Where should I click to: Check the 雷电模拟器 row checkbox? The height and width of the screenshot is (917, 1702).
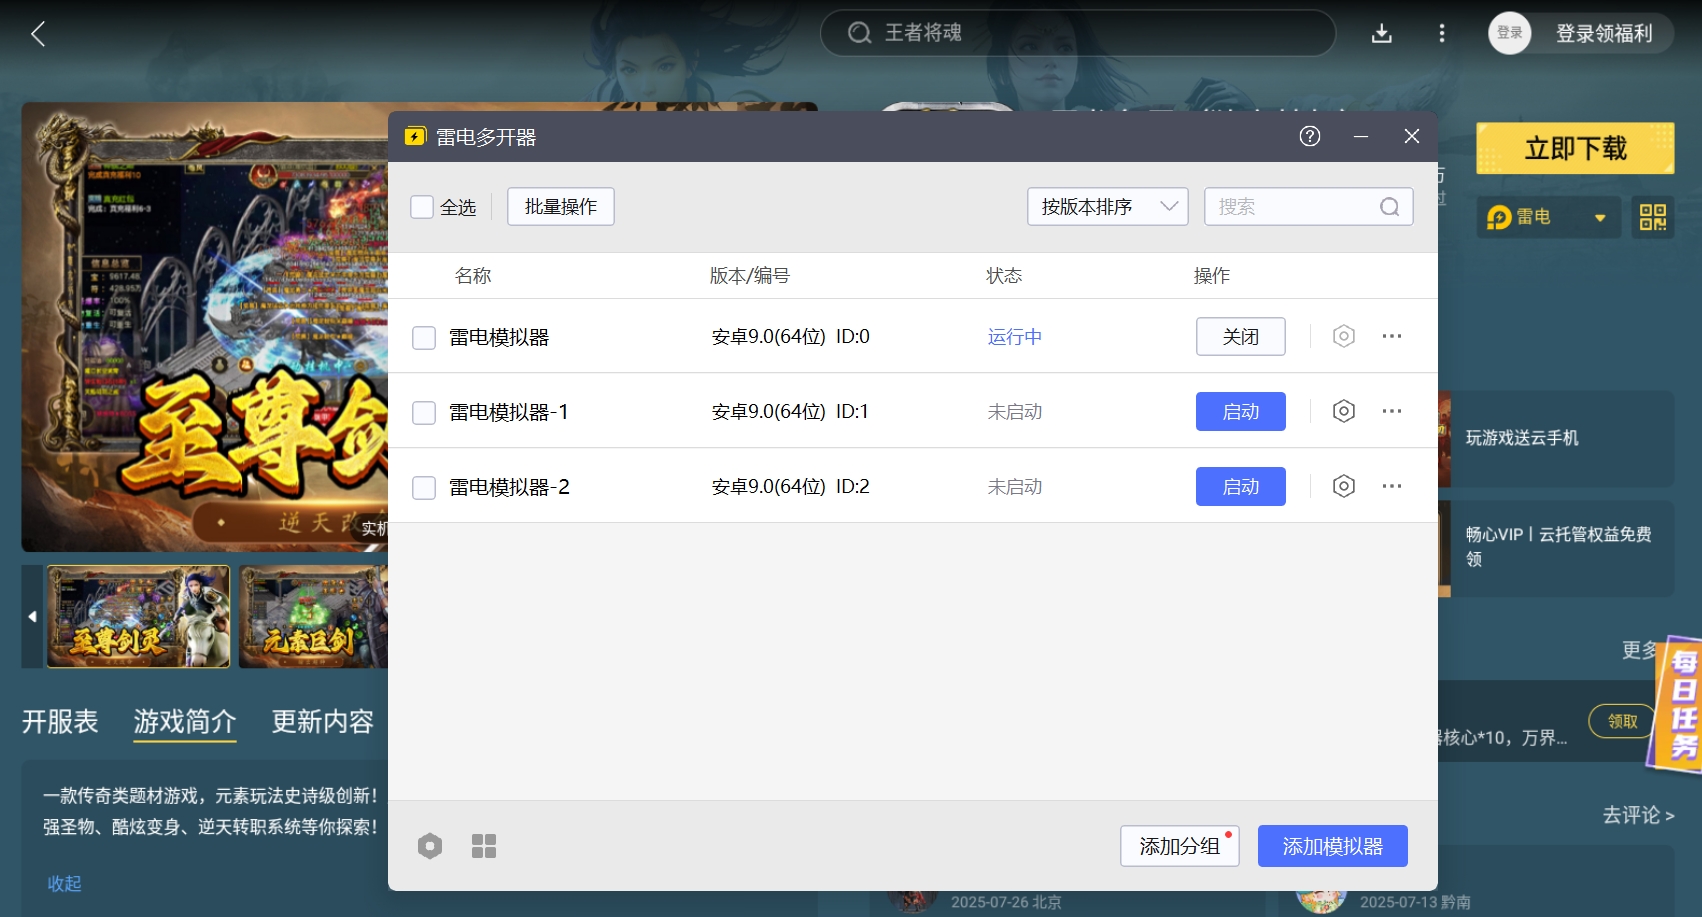point(424,337)
